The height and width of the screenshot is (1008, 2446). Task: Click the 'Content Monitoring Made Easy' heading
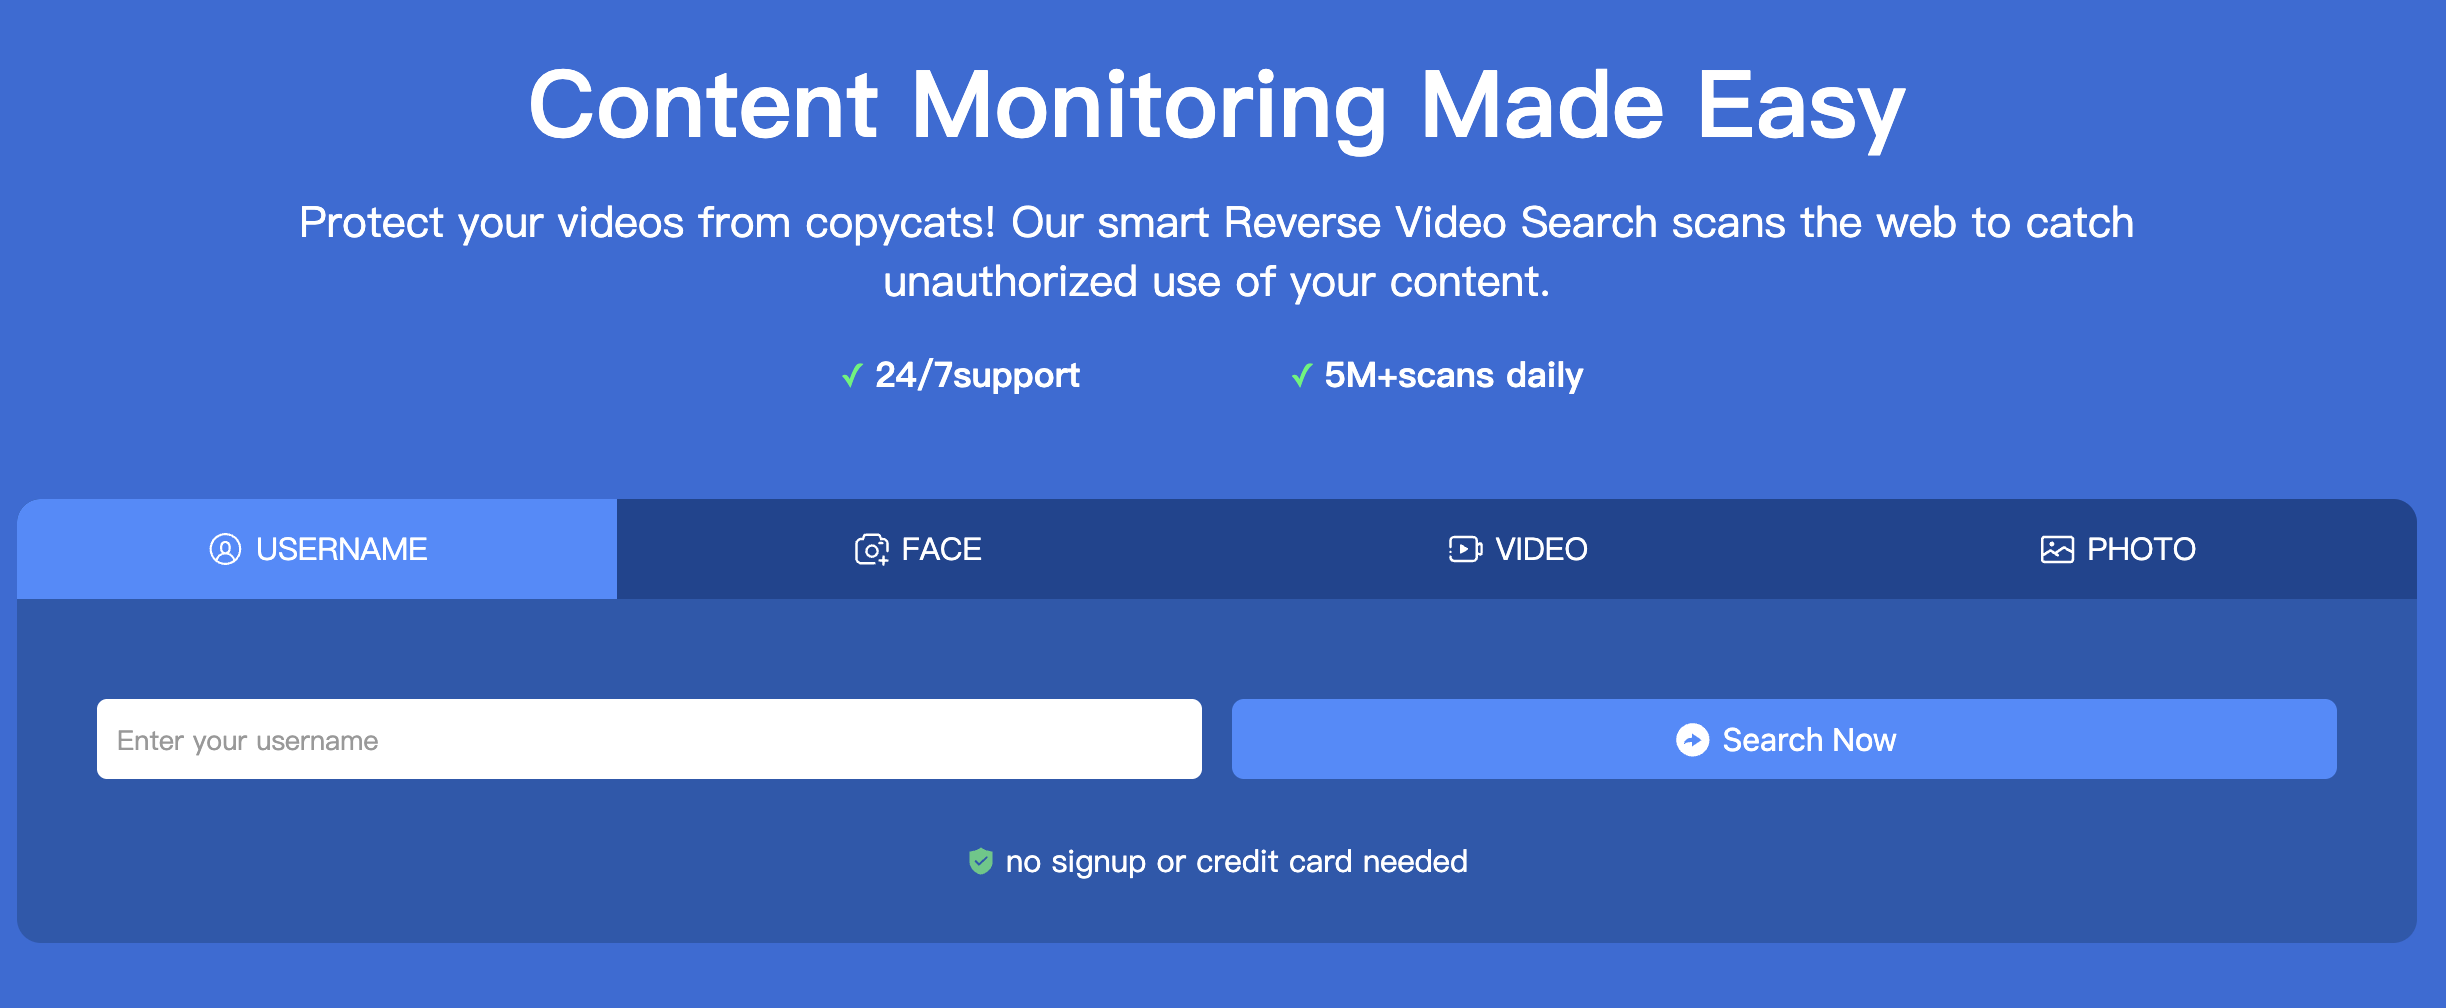(x=1216, y=106)
